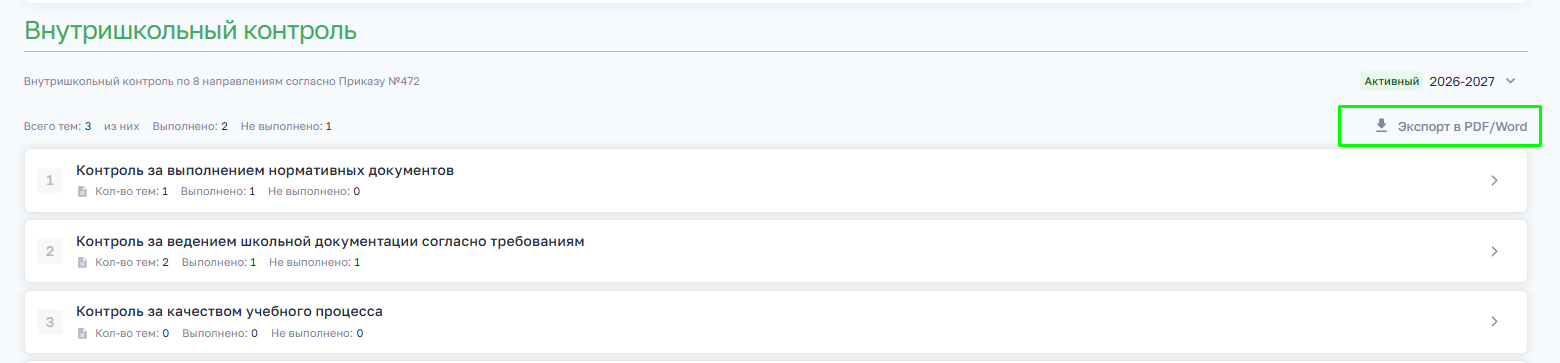
Task: Click the Всего тем: 3 summary counter
Action: click(58, 126)
